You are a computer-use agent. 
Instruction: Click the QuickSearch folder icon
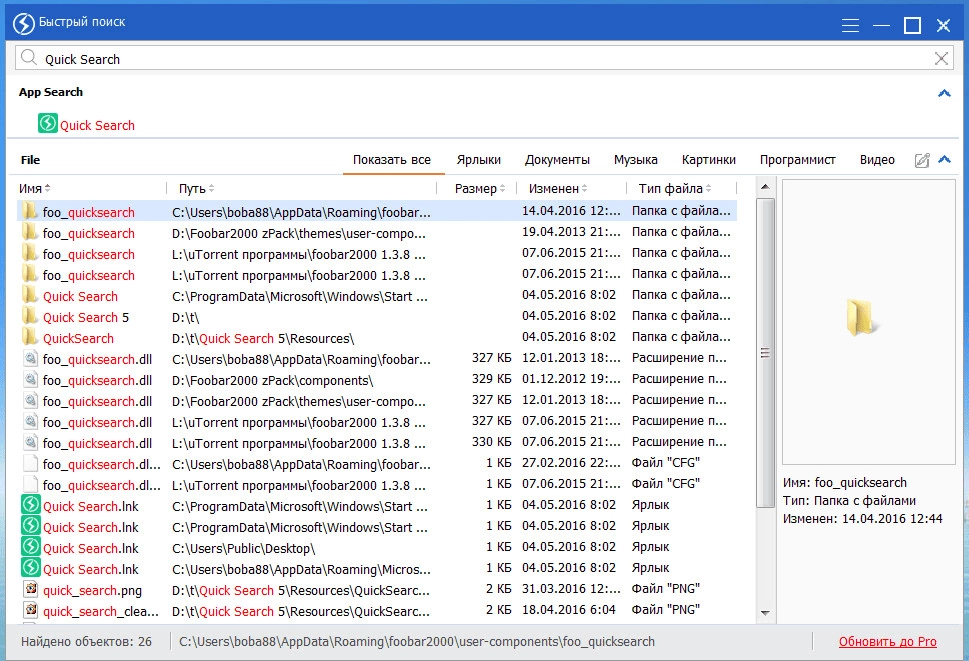coord(29,337)
